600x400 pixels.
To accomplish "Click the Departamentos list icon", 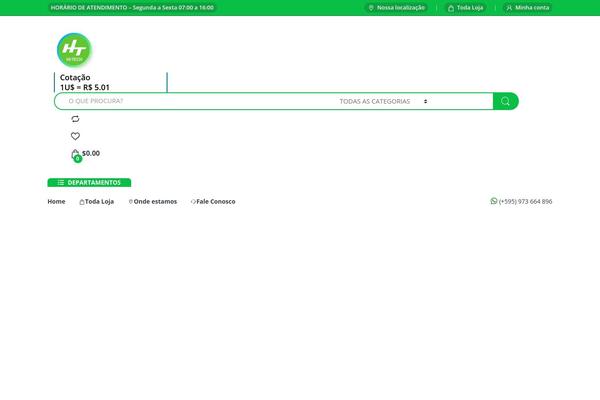I will tap(60, 183).
